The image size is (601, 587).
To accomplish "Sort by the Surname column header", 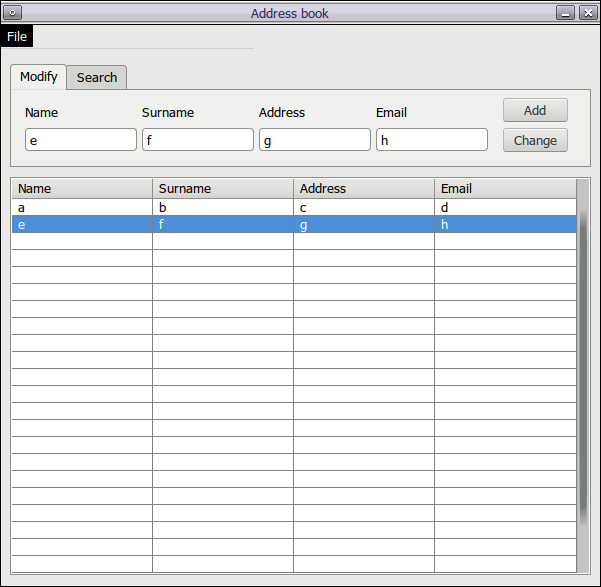I will tap(223, 189).
